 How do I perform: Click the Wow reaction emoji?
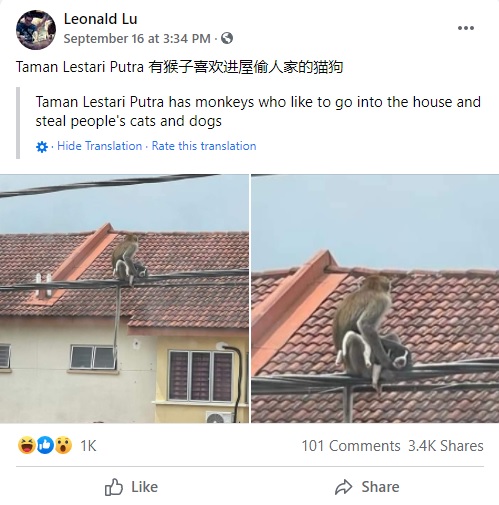63,445
